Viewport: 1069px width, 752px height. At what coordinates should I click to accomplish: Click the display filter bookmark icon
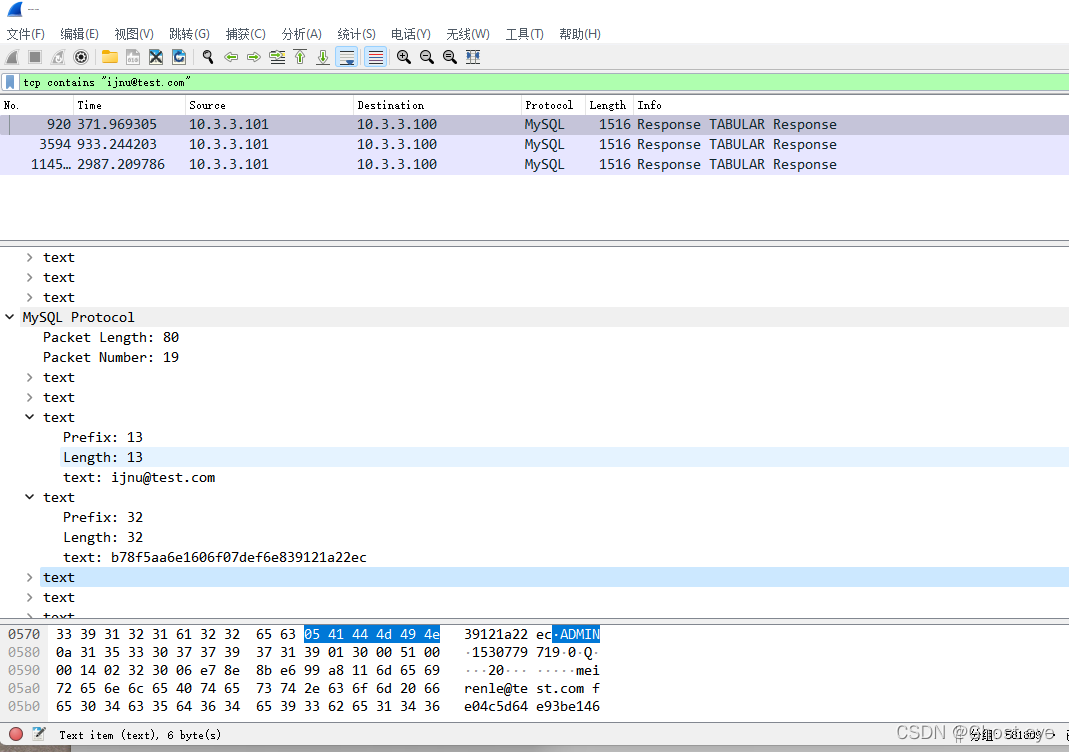click(10, 82)
